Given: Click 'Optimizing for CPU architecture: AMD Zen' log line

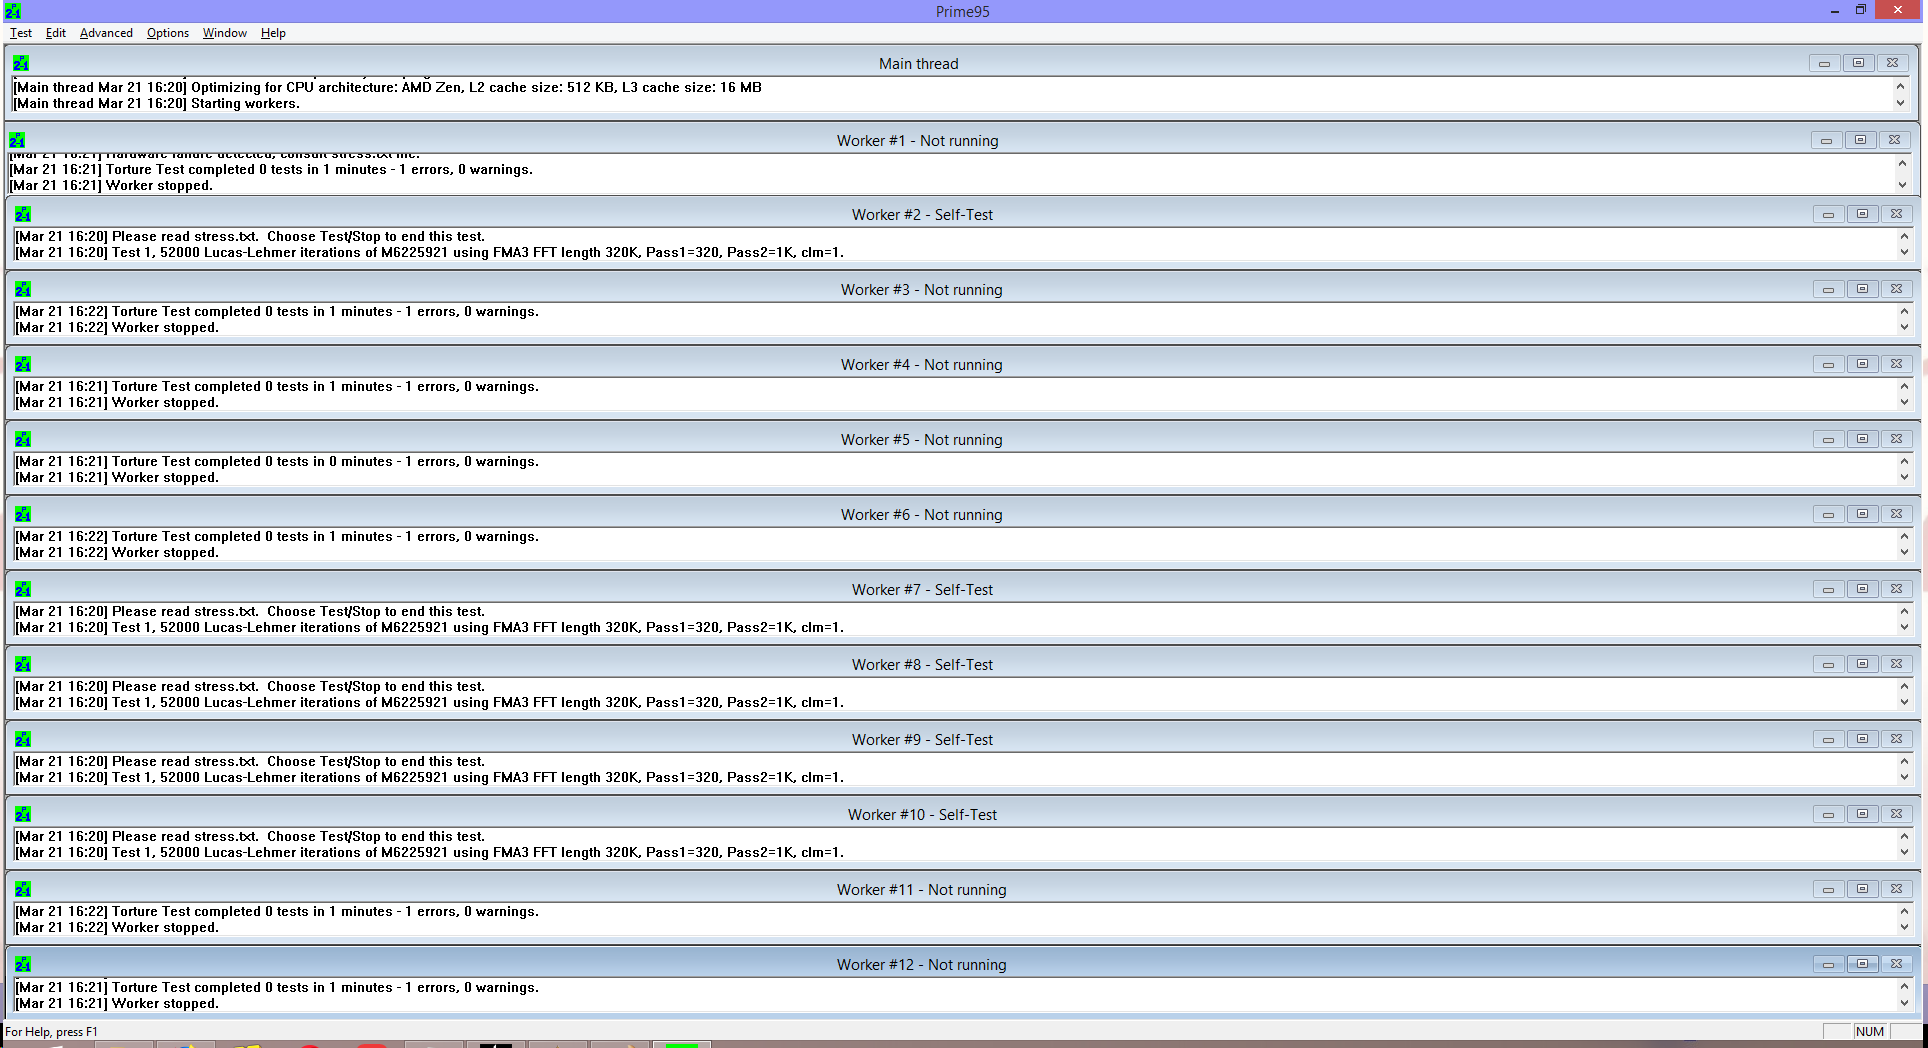Looking at the screenshot, I should coord(388,87).
